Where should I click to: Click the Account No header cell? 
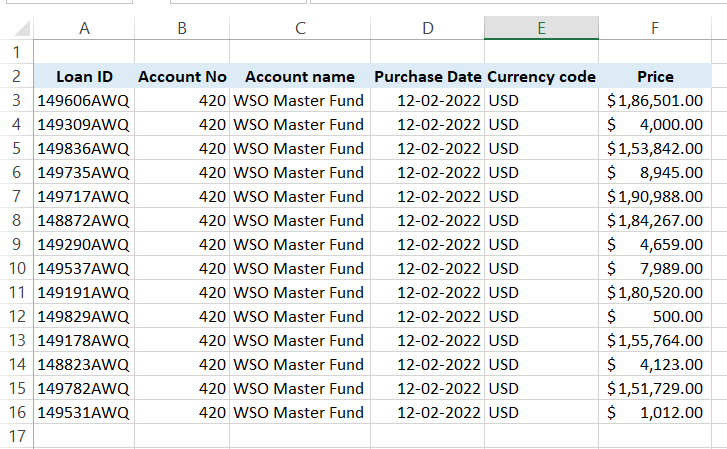tap(182, 76)
